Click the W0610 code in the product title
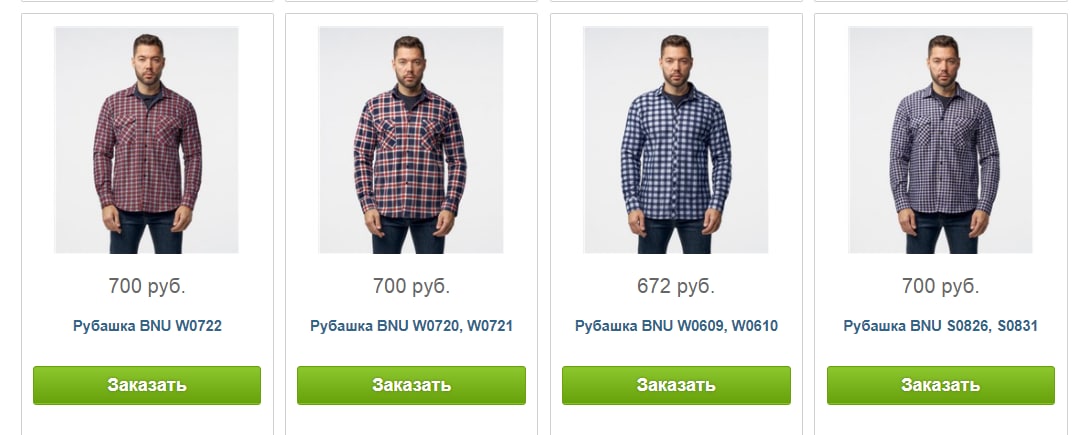Image resolution: width=1072 pixels, height=435 pixels. click(755, 326)
